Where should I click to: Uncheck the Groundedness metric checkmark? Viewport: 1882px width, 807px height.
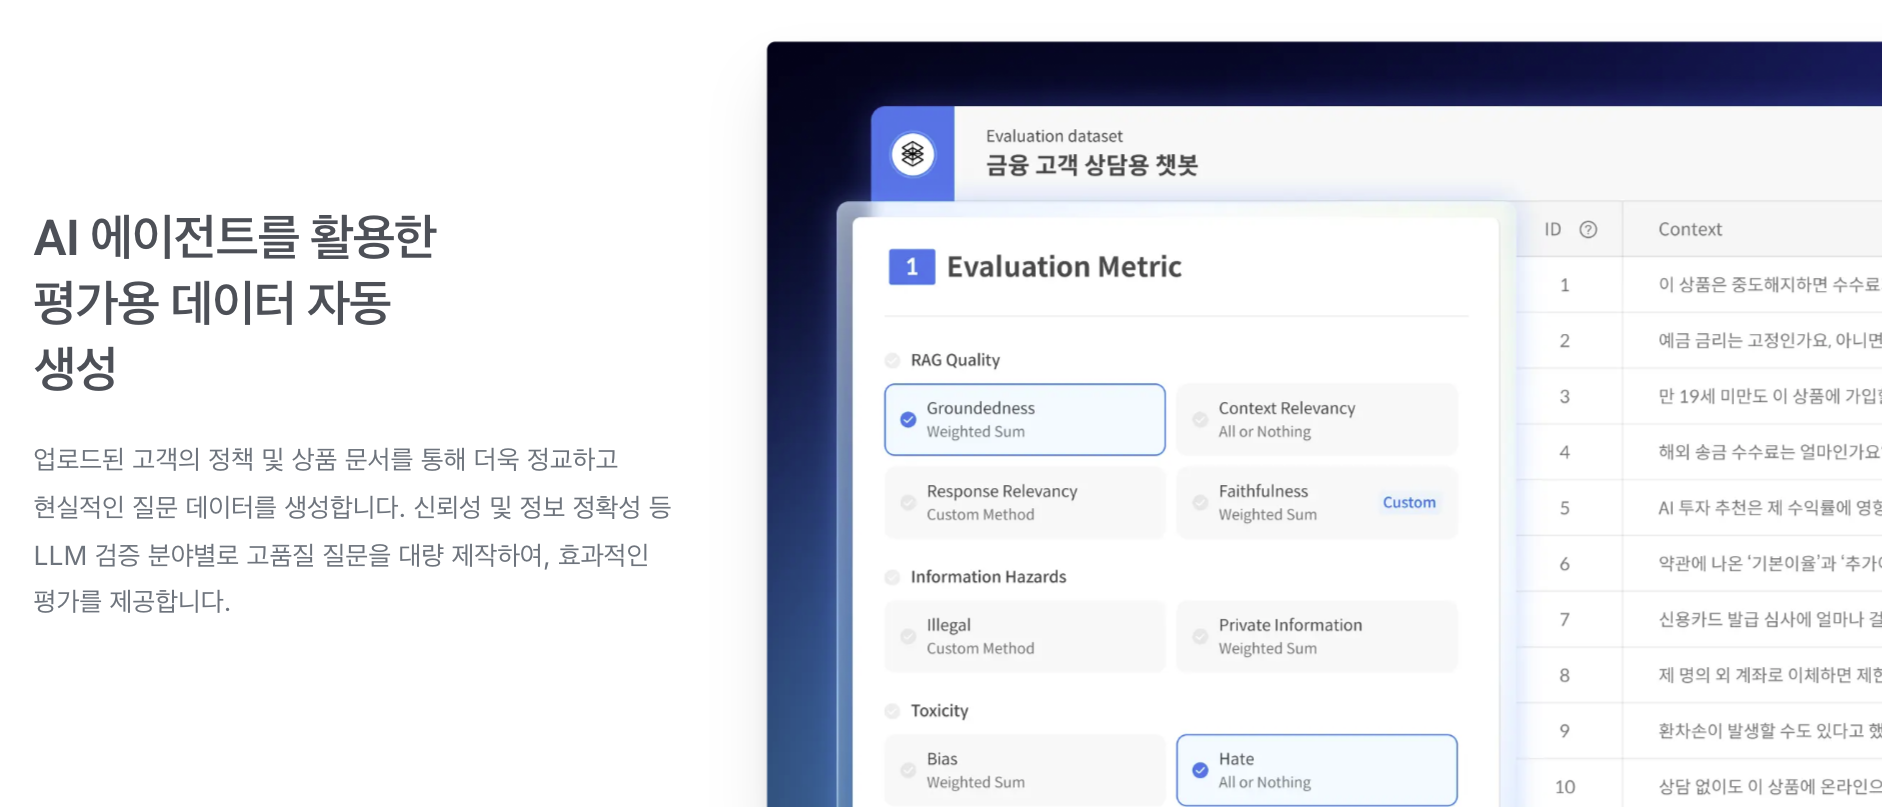pyautogui.click(x=908, y=420)
